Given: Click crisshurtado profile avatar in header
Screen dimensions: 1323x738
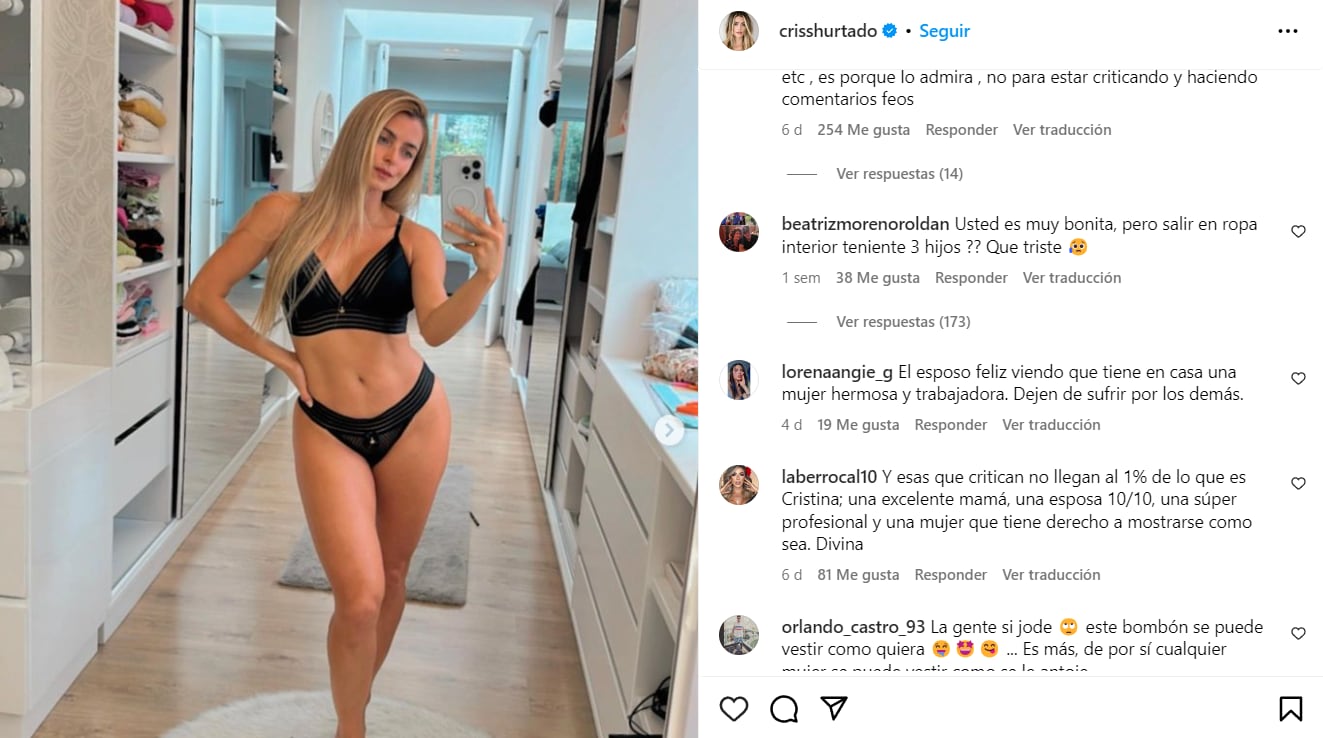Looking at the screenshot, I should click(739, 31).
